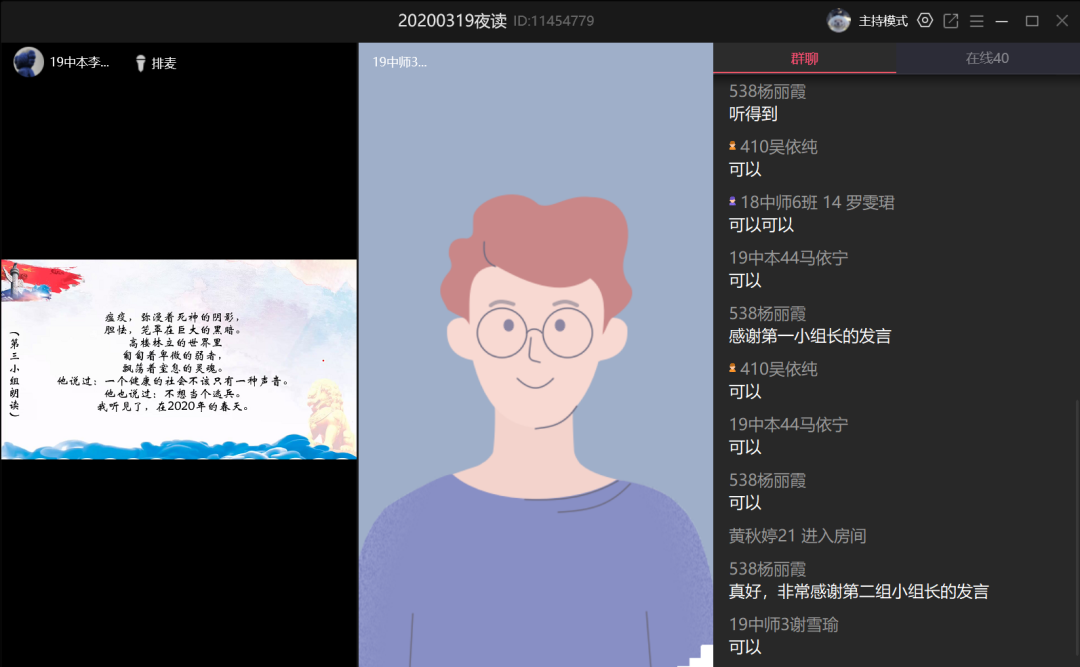Open settings via the hexagon gear icon
Image resolution: width=1080 pixels, height=667 pixels.
point(925,20)
